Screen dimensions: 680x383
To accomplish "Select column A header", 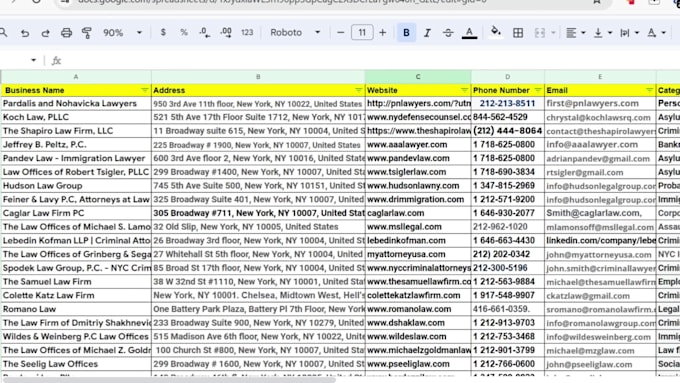I will (x=76, y=77).
